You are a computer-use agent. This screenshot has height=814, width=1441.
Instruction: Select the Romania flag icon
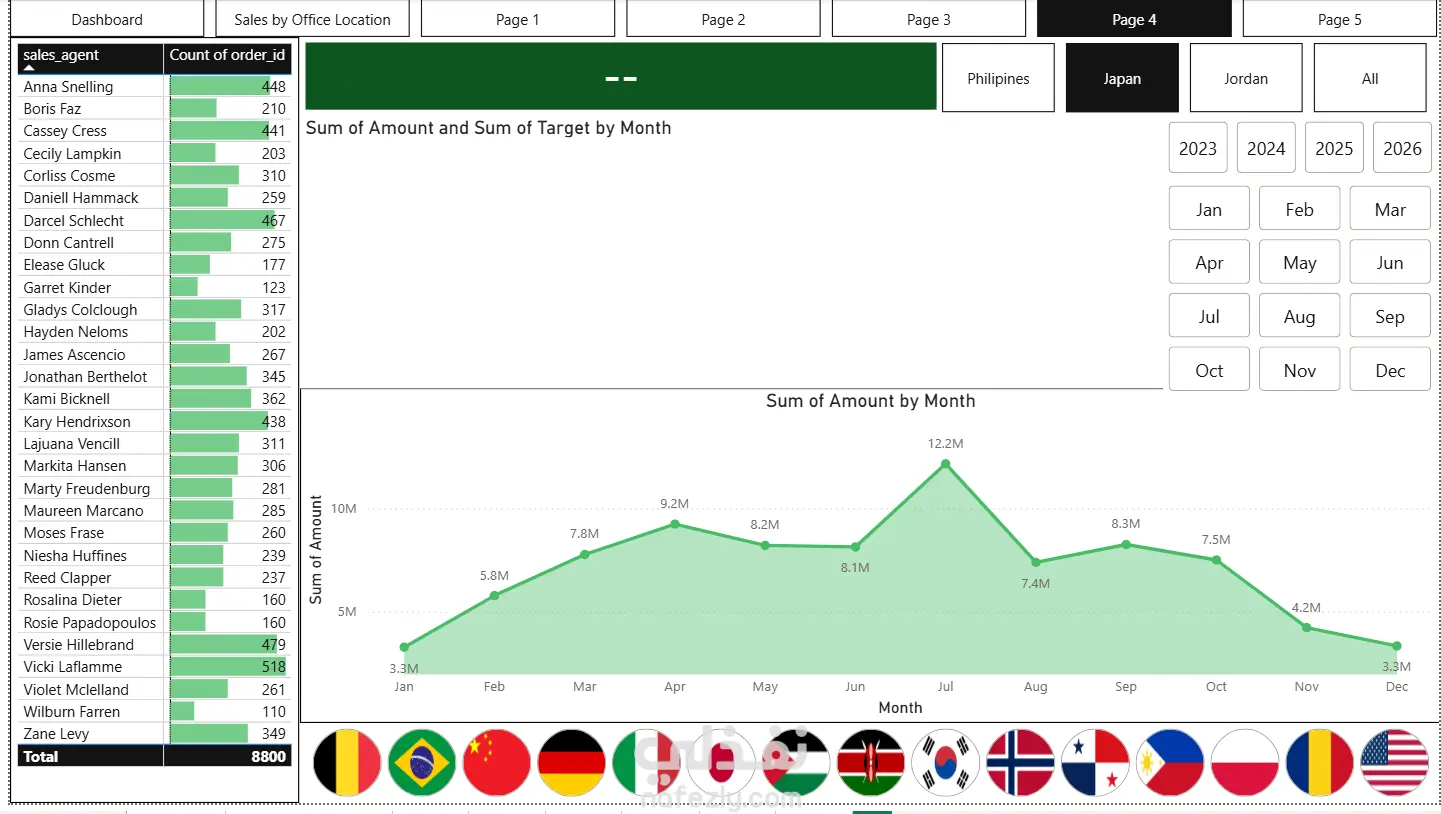pyautogui.click(x=1320, y=763)
